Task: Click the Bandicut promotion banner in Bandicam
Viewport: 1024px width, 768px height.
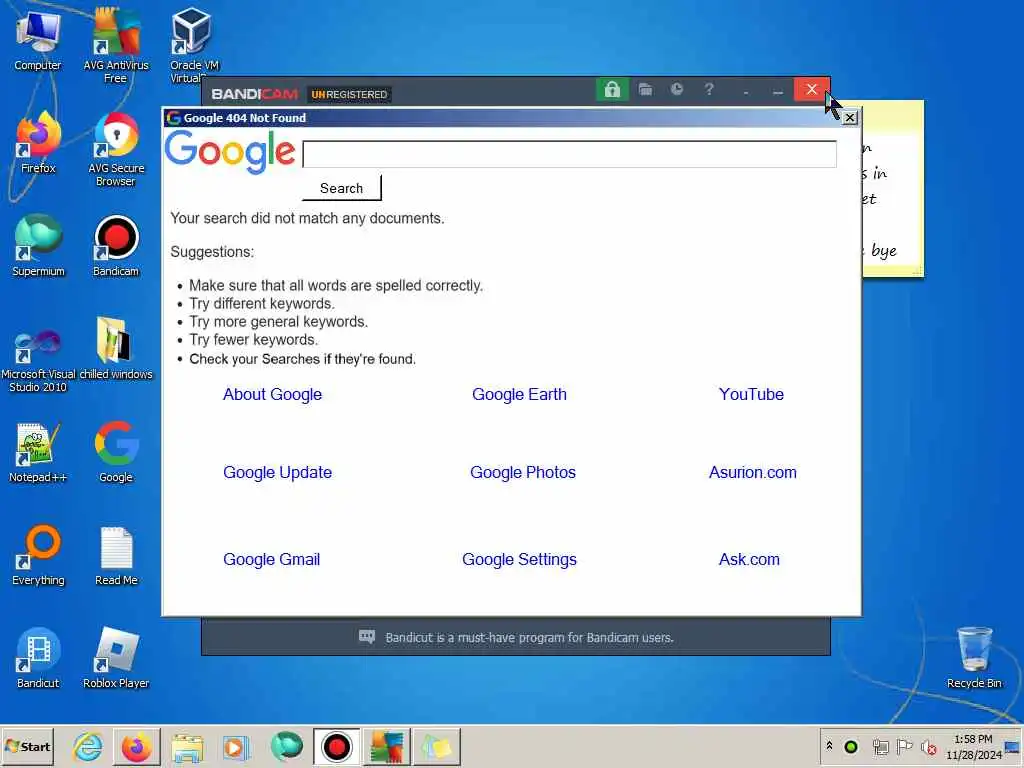Action: point(516,637)
